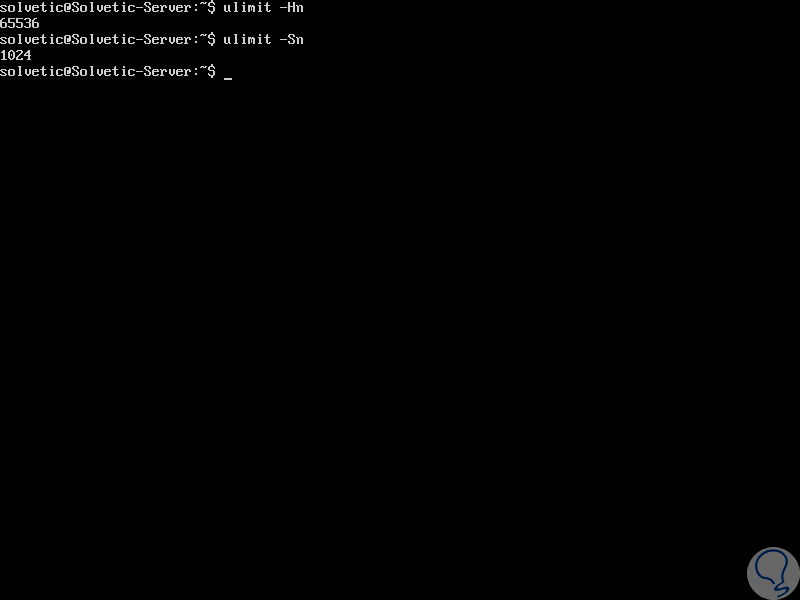The width and height of the screenshot is (800, 600).
Task: Click the 65536 hard limit output
Action: [x=19, y=23]
